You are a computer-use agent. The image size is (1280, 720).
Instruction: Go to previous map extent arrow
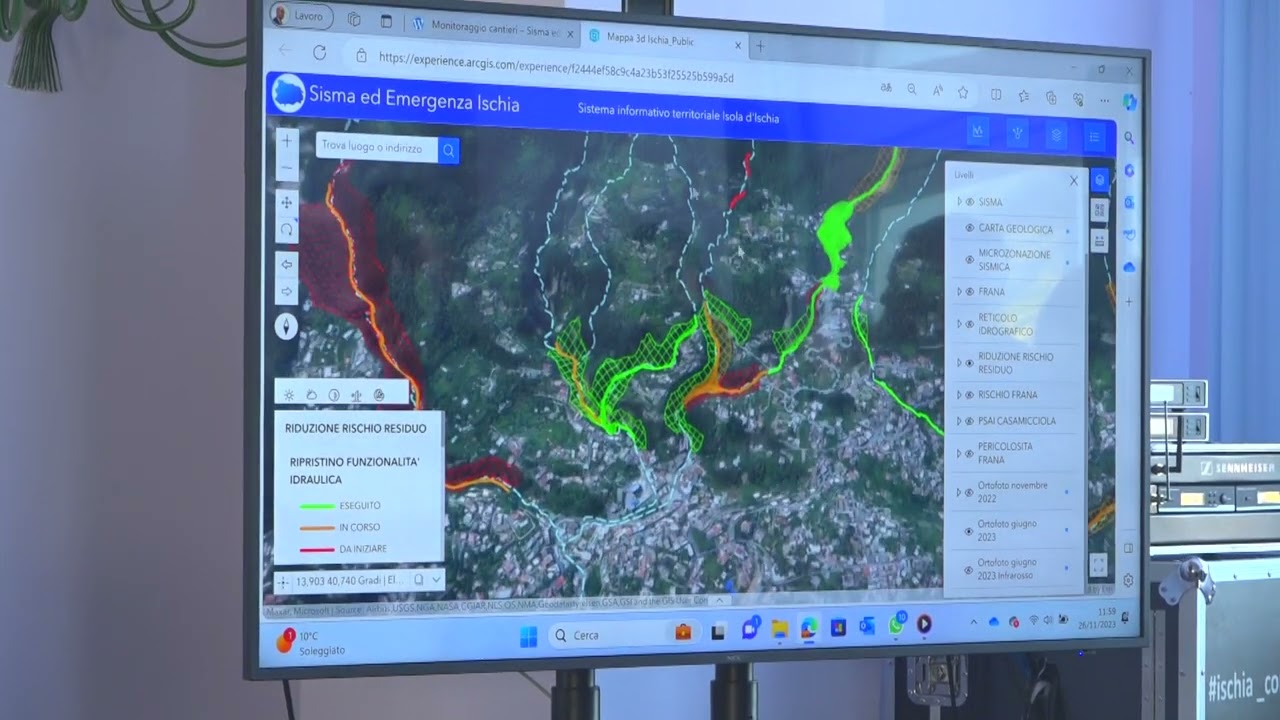[x=287, y=265]
